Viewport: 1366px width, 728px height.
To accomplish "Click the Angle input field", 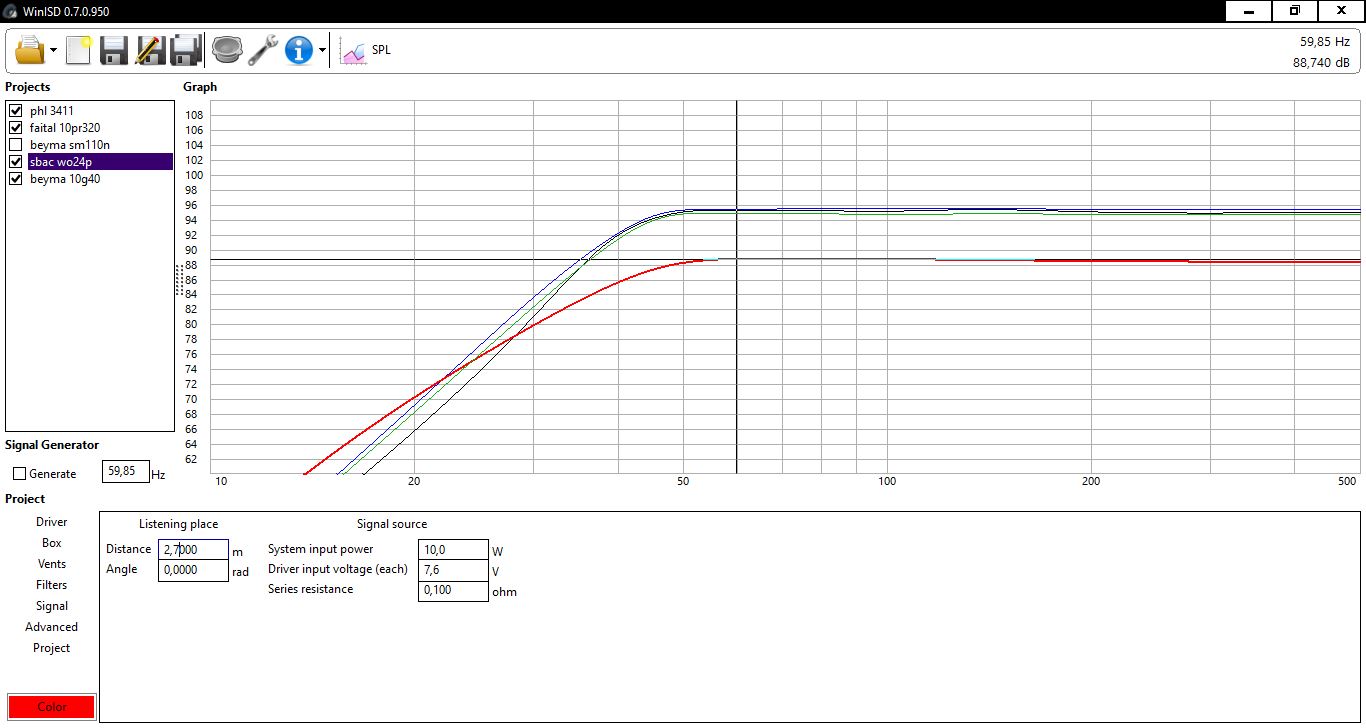I will (193, 570).
